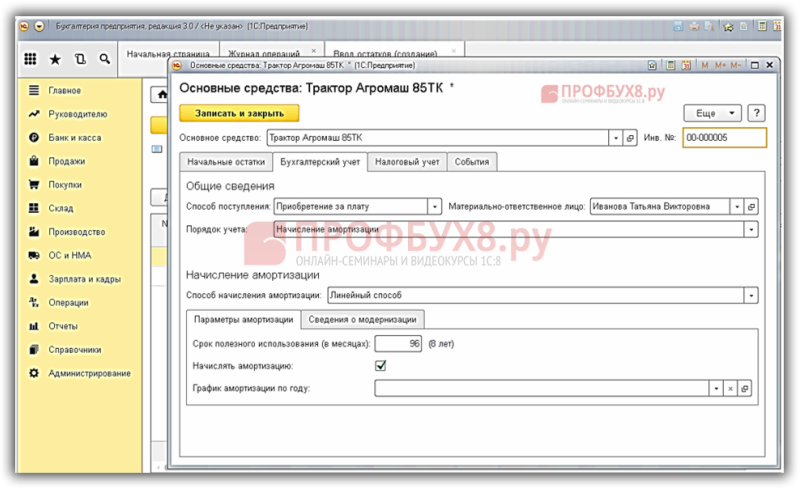Maximize the Основные средства dialog window

tap(755, 65)
